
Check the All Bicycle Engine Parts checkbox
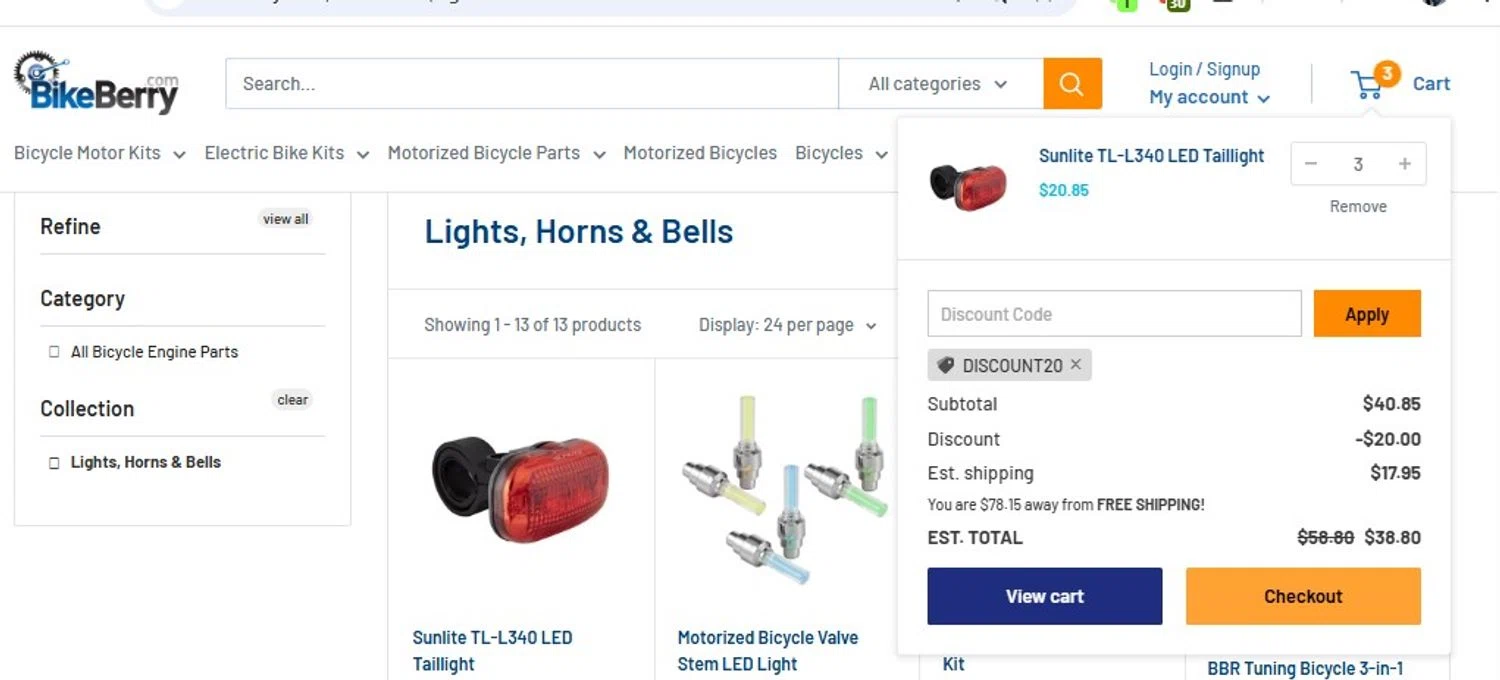[54, 352]
